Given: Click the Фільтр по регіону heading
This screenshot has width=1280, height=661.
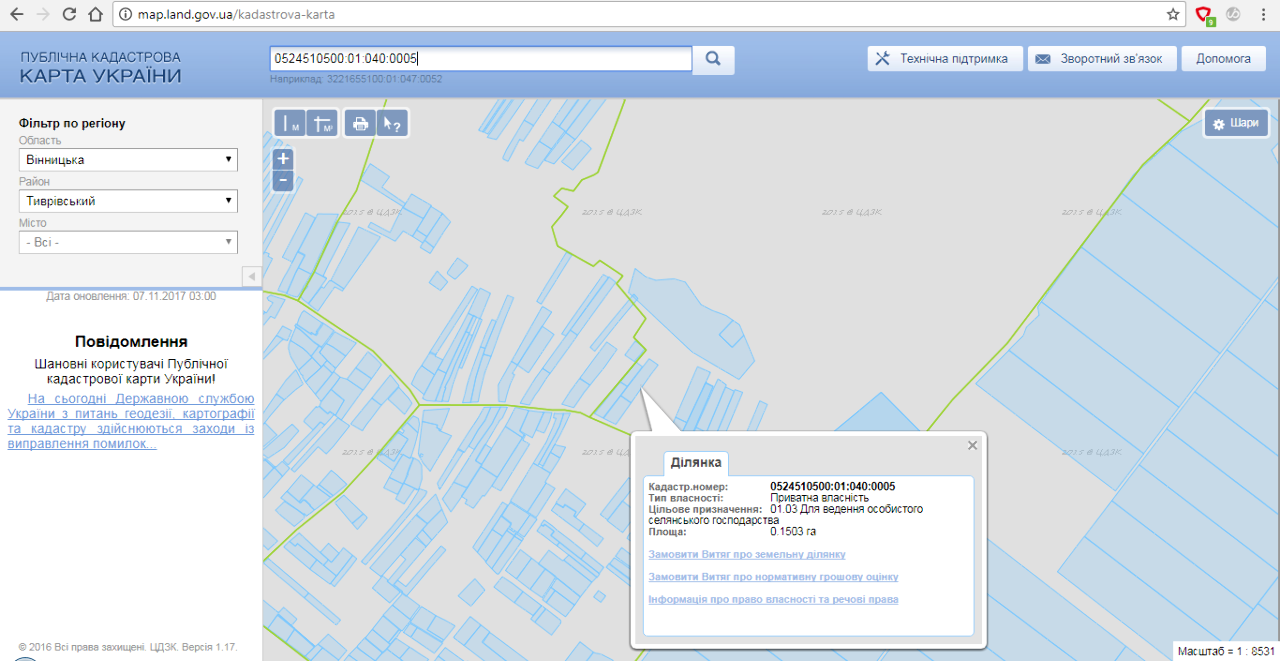Looking at the screenshot, I should coord(72,123).
